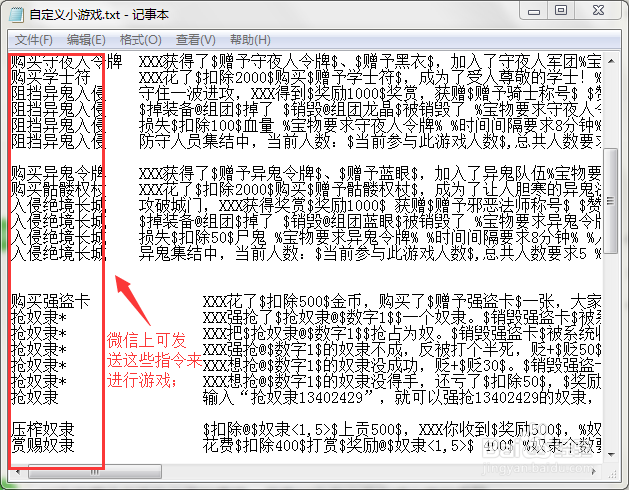The height and width of the screenshot is (490, 629).
Task: Click the line containing 上贡500$
Action: [x=402, y=429]
